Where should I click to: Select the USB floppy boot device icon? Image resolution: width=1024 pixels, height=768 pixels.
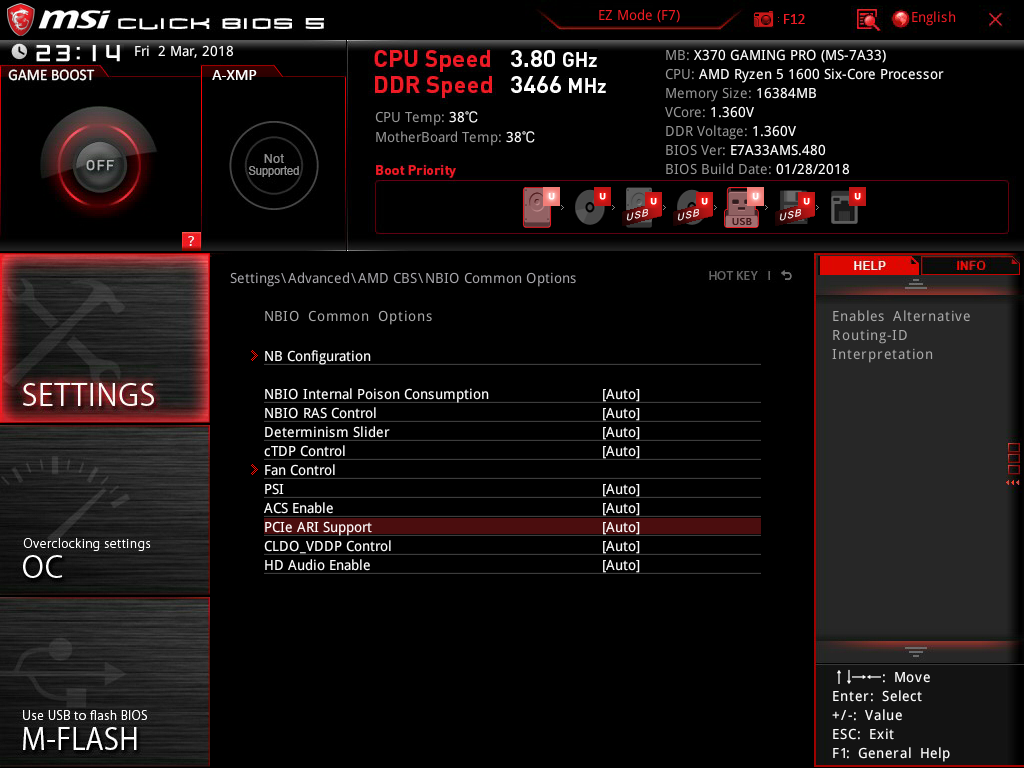(x=794, y=208)
